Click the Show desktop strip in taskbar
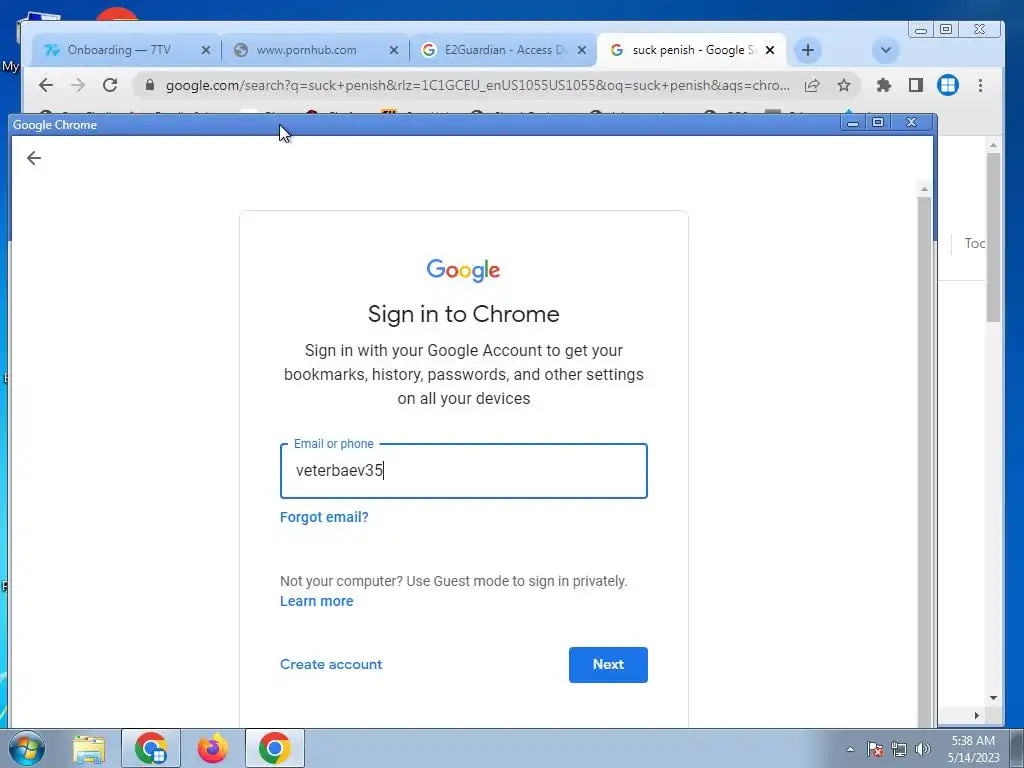 pyautogui.click(x=1016, y=748)
